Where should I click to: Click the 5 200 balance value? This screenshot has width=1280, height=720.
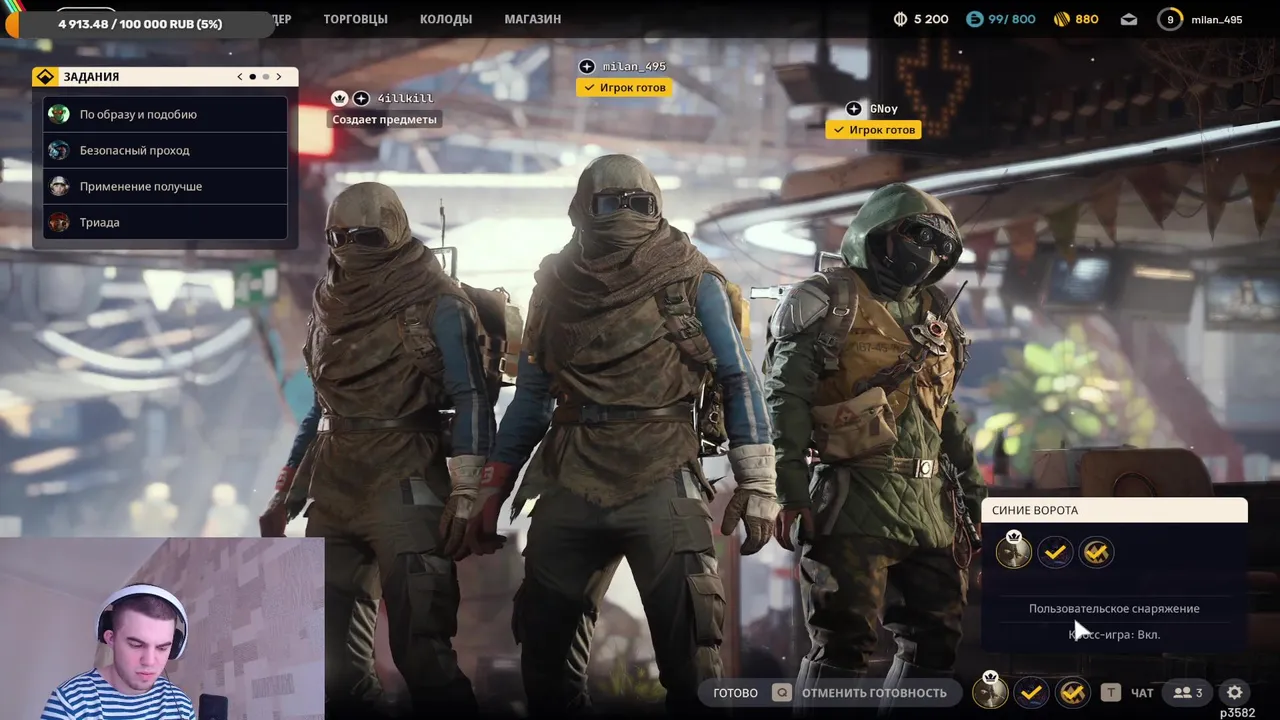[x=931, y=19]
